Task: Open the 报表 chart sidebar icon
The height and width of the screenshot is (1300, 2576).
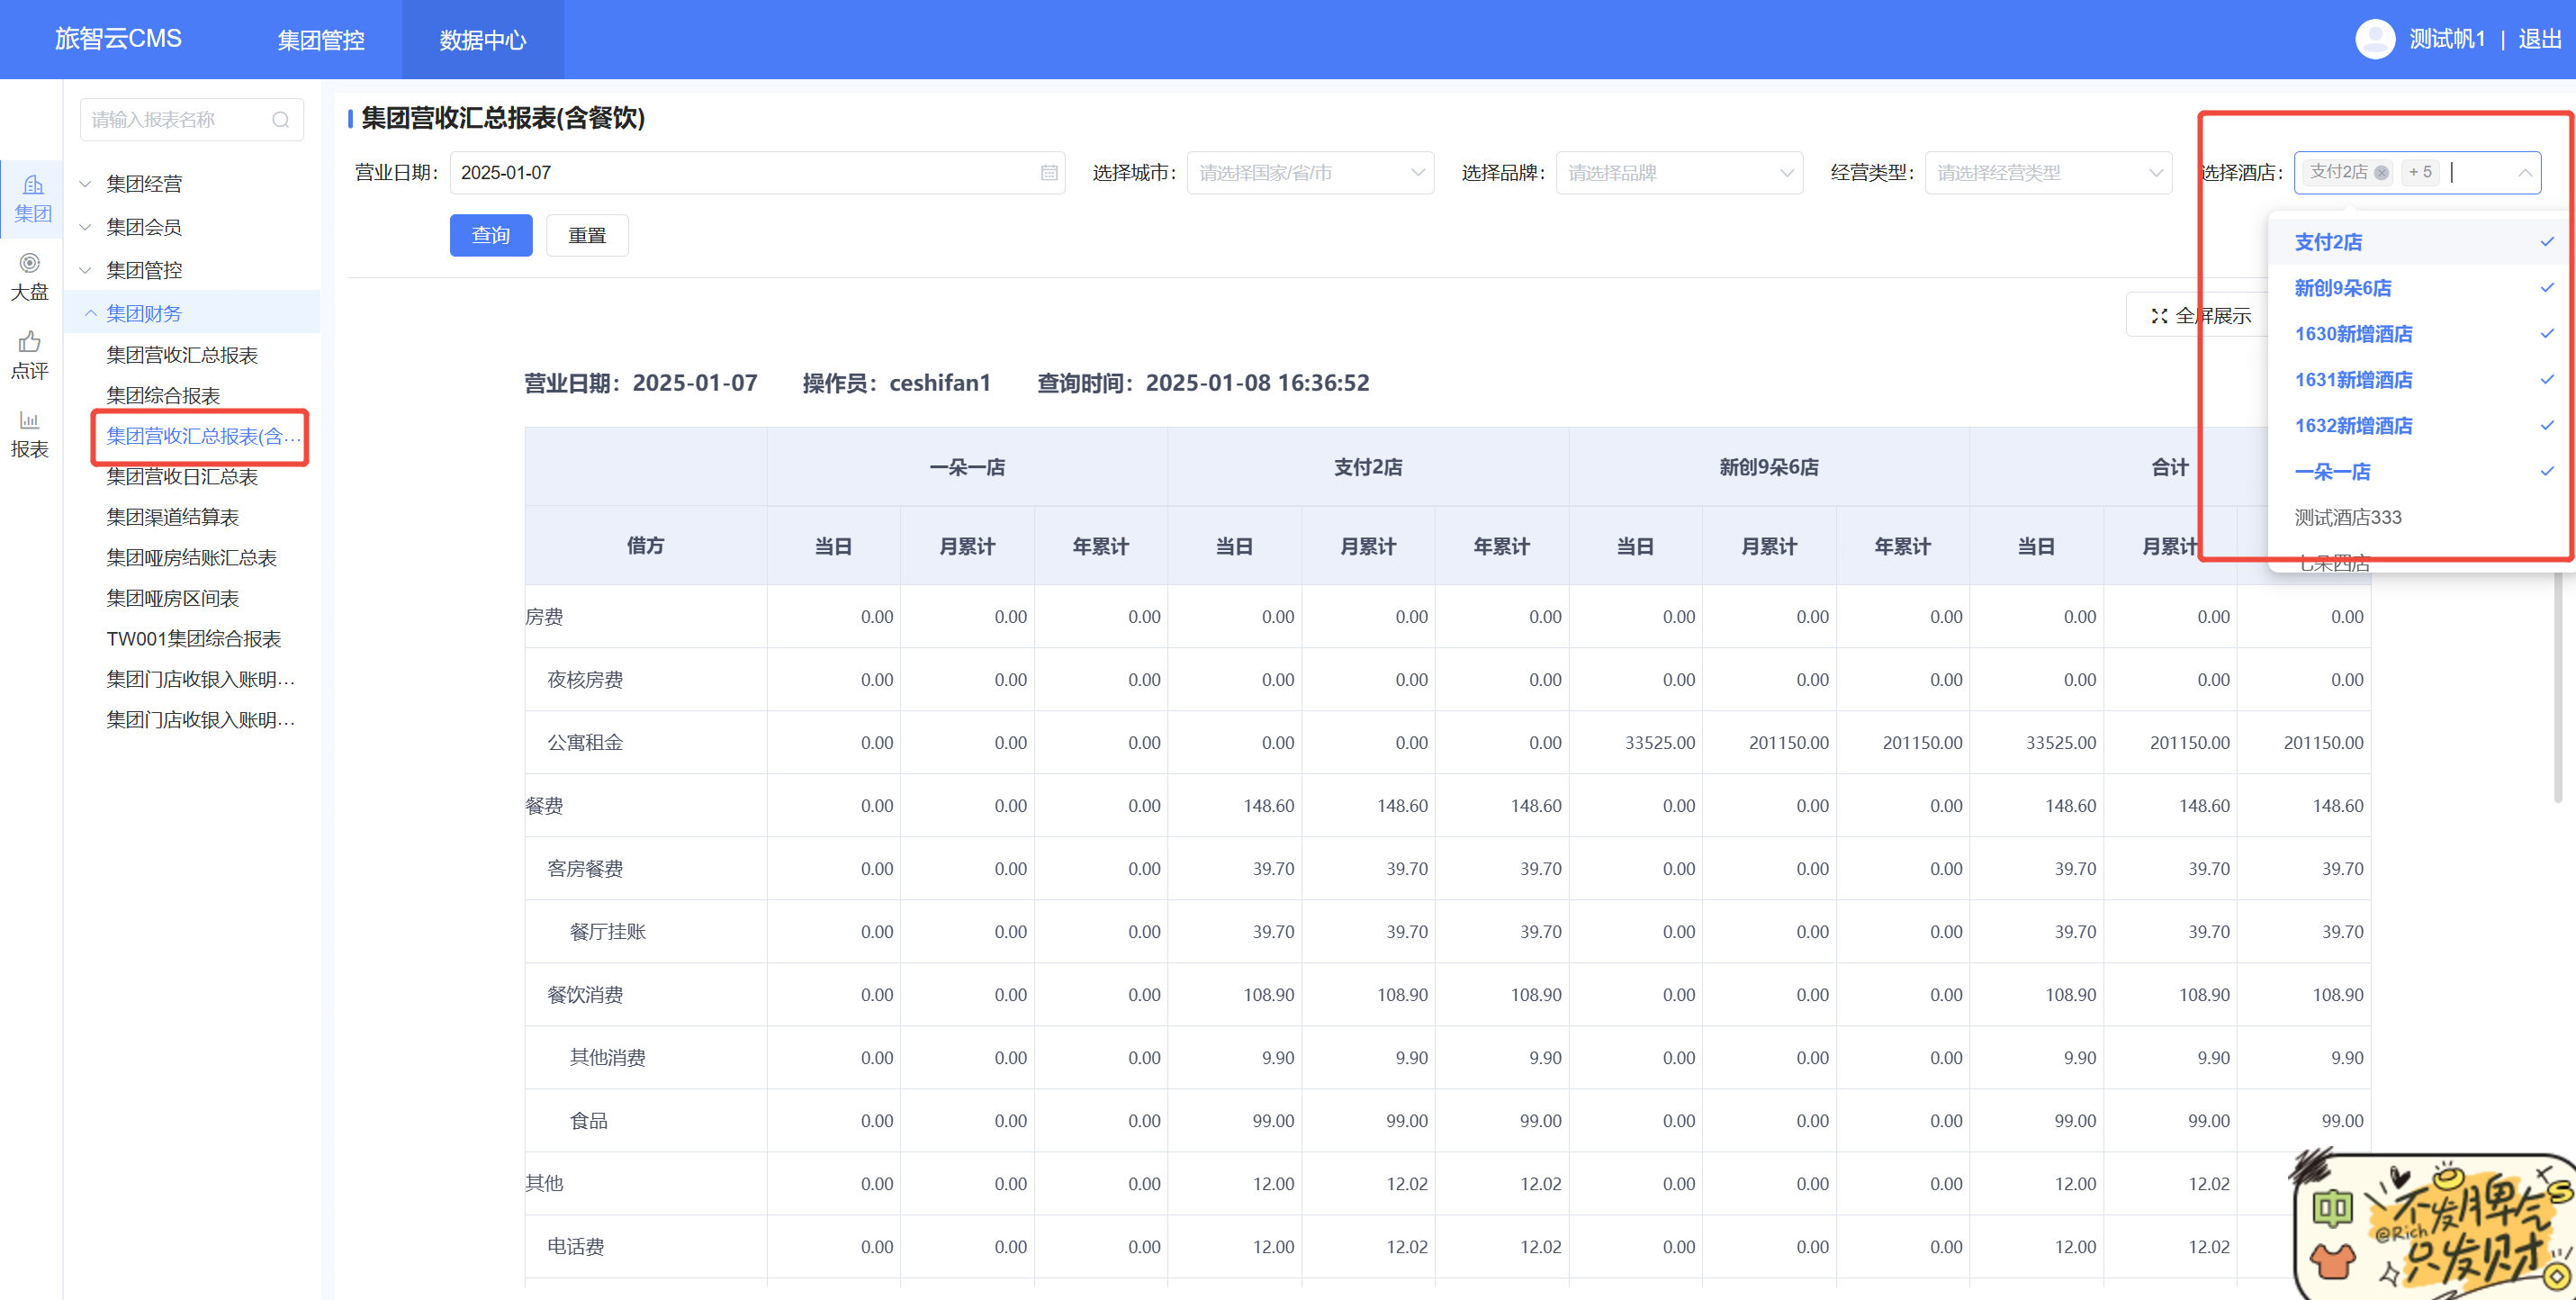Action: (30, 434)
